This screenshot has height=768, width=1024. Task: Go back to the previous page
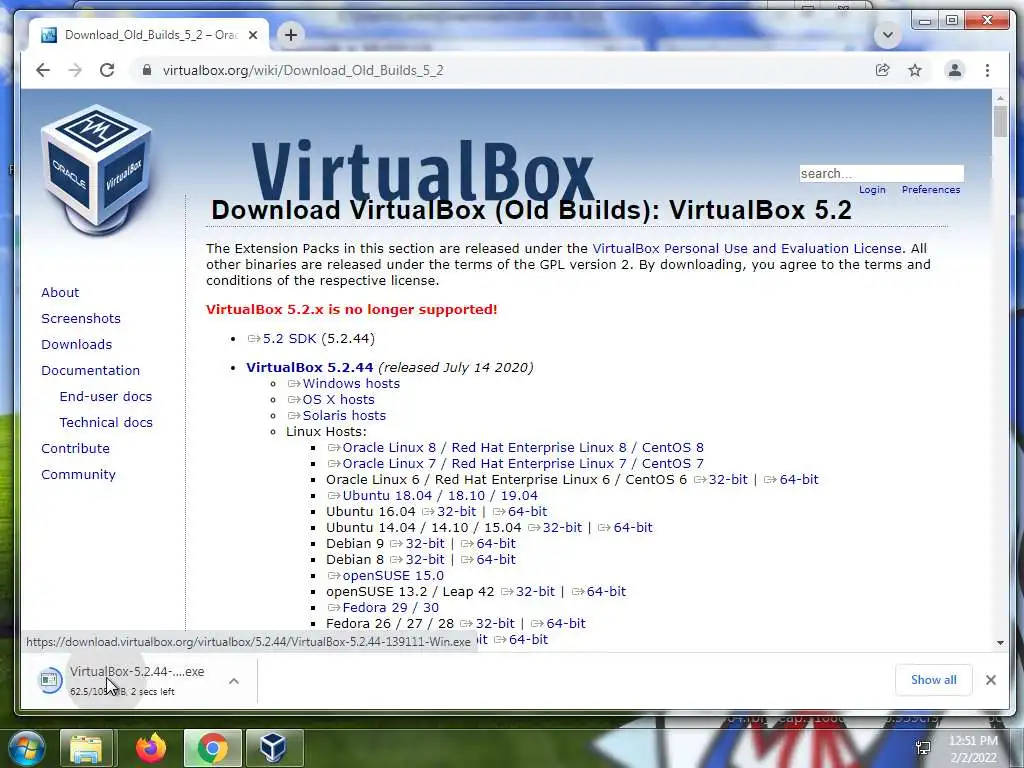pos(43,71)
